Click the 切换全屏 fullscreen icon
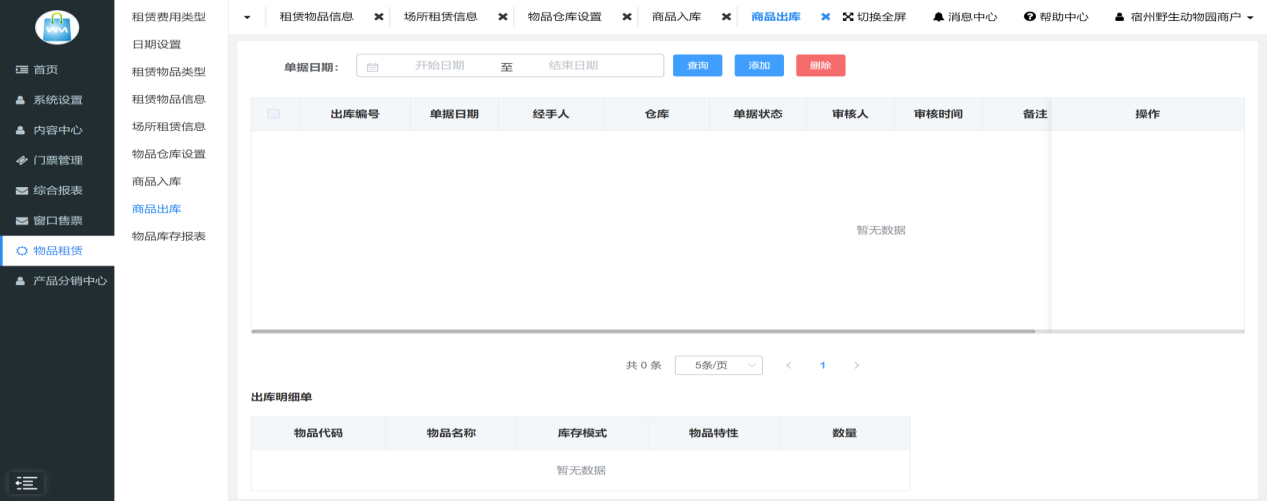The height and width of the screenshot is (501, 1267). point(848,17)
